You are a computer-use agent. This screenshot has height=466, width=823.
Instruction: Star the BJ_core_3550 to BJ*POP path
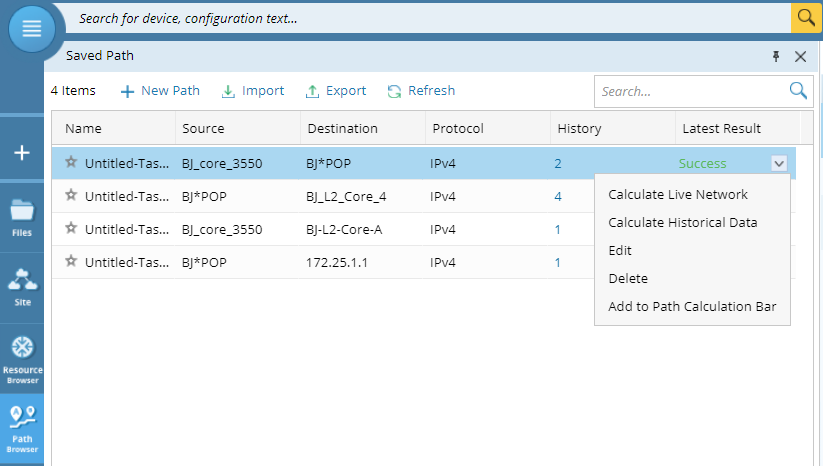(x=71, y=162)
